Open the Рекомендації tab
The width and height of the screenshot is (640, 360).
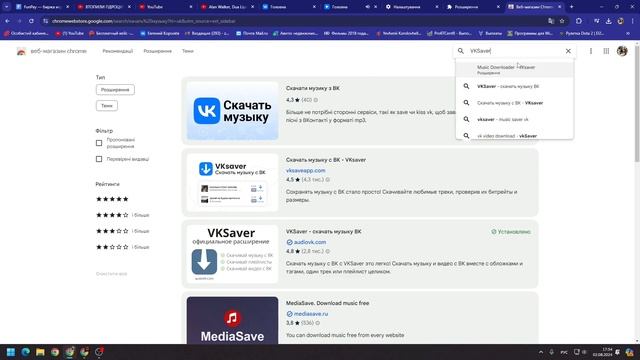coord(118,51)
